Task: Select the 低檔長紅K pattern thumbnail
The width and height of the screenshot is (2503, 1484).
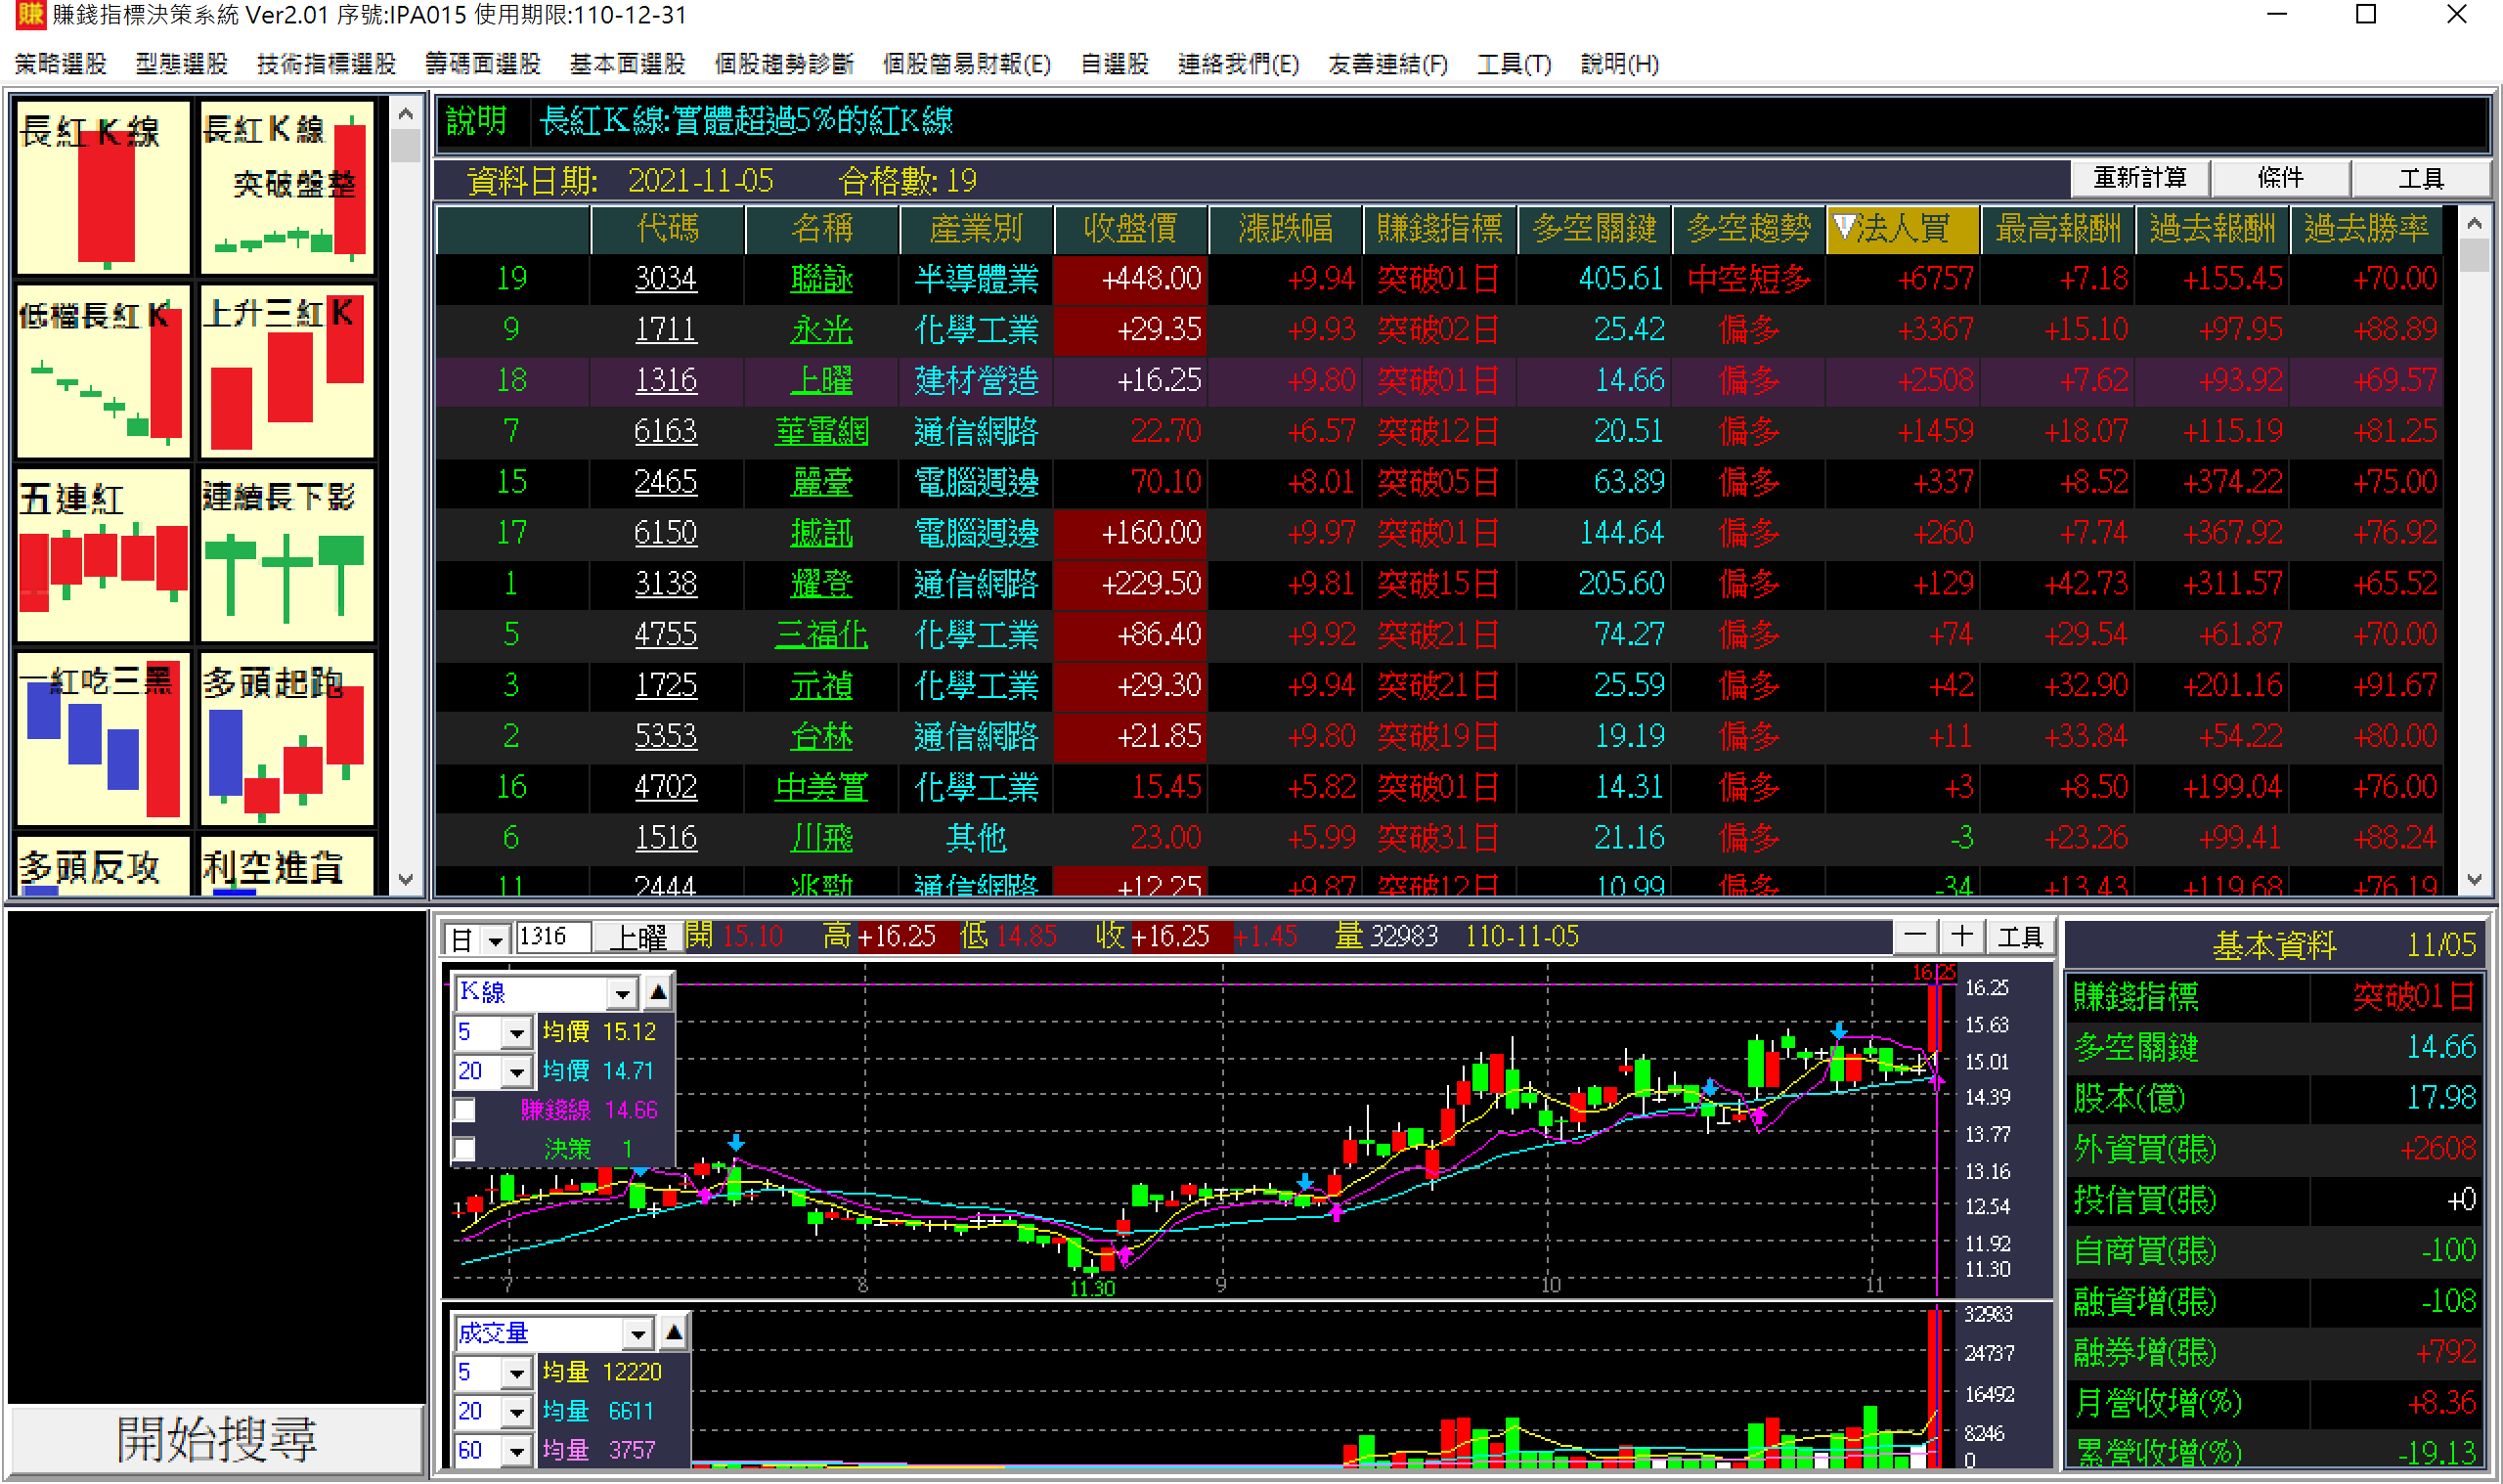Action: [x=102, y=372]
